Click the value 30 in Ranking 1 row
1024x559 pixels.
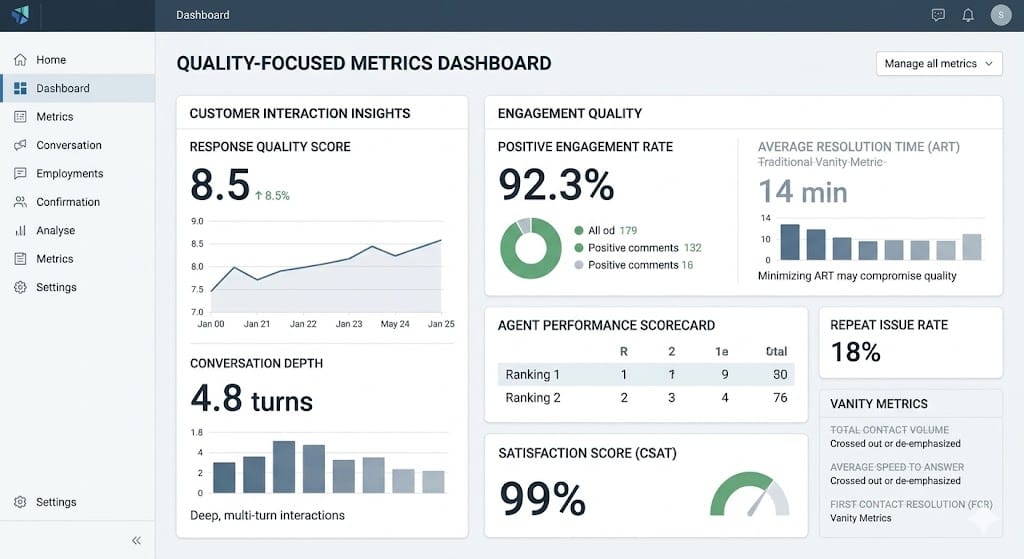pyautogui.click(x=780, y=374)
